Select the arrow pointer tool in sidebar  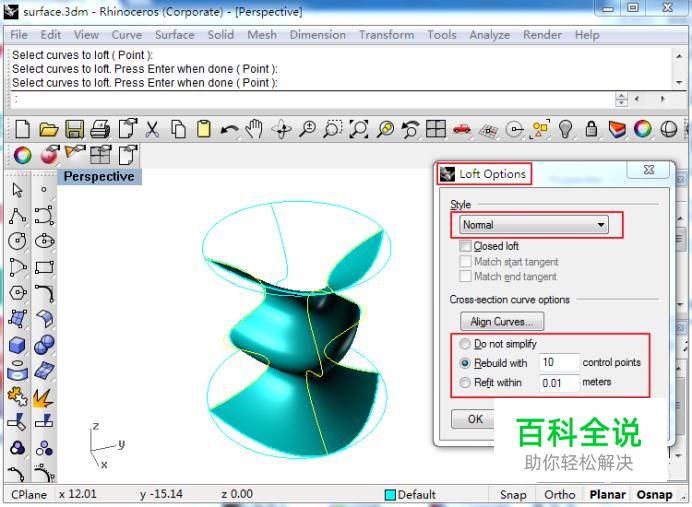[17, 190]
